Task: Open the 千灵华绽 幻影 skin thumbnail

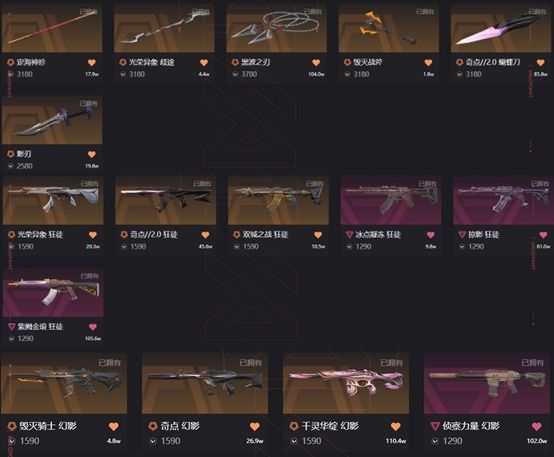Action: point(346,383)
